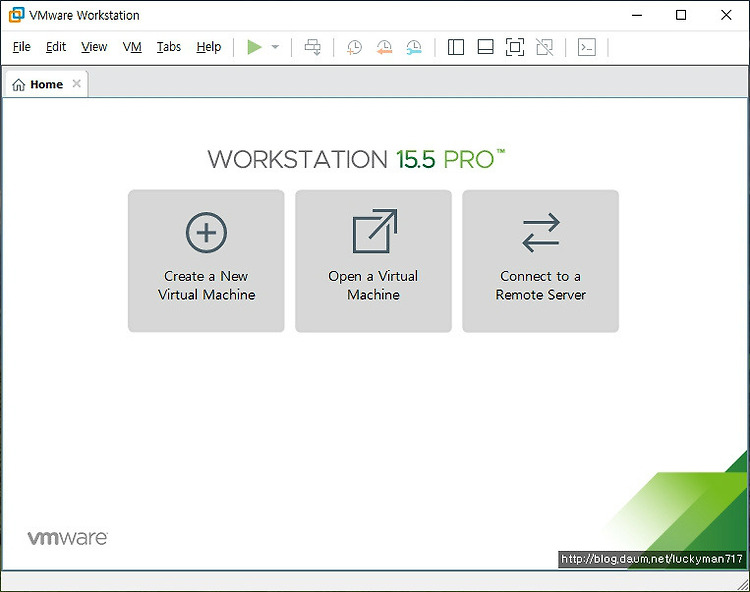Image resolution: width=750 pixels, height=592 pixels.
Task: Toggle the thumbnail bar icon
Action: (x=485, y=47)
